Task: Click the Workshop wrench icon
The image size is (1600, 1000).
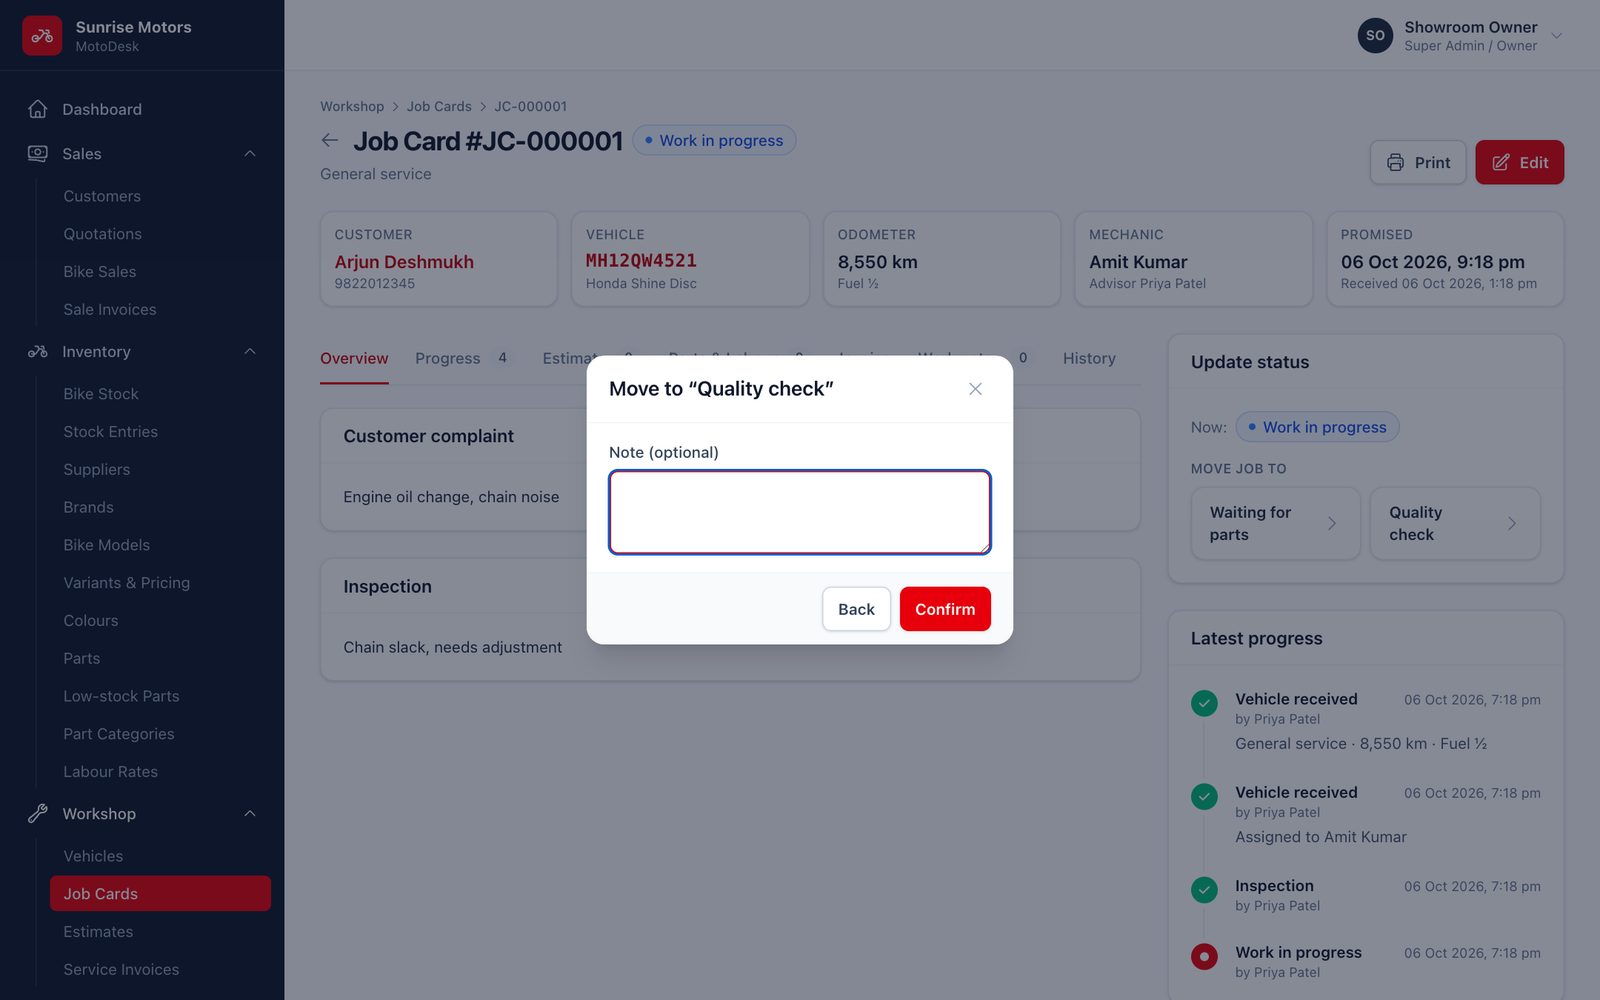Action: click(38, 814)
